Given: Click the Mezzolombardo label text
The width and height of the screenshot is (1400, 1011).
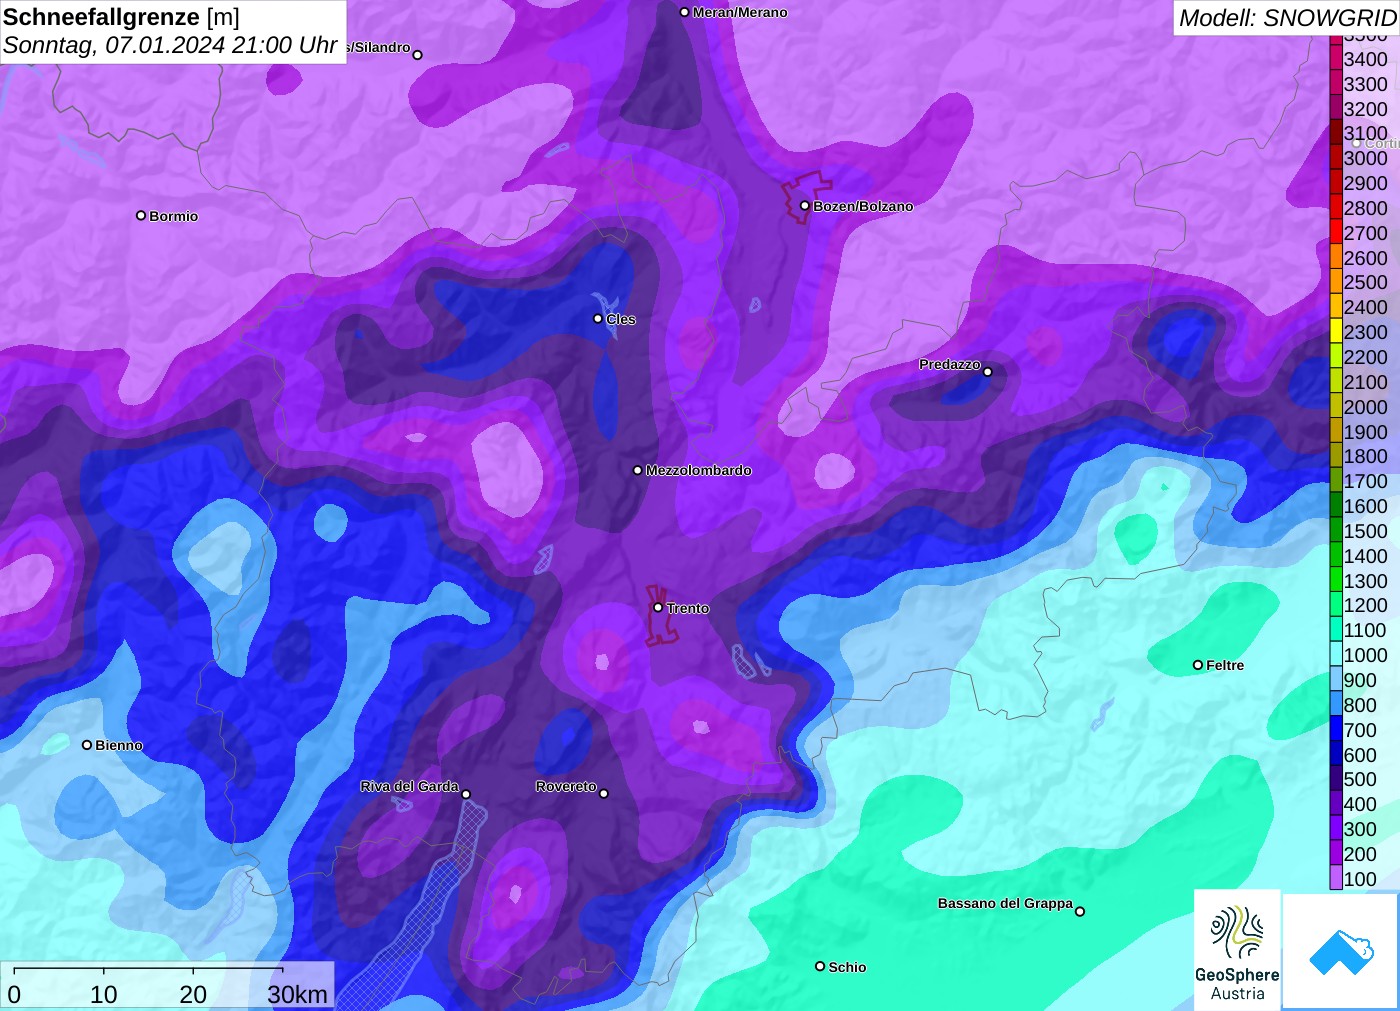Looking at the screenshot, I should tap(698, 470).
